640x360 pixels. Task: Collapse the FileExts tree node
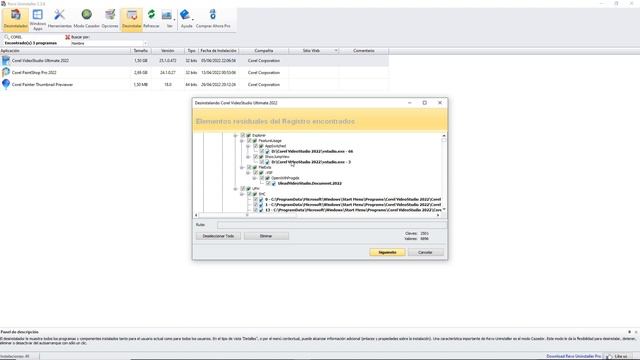(x=242, y=167)
